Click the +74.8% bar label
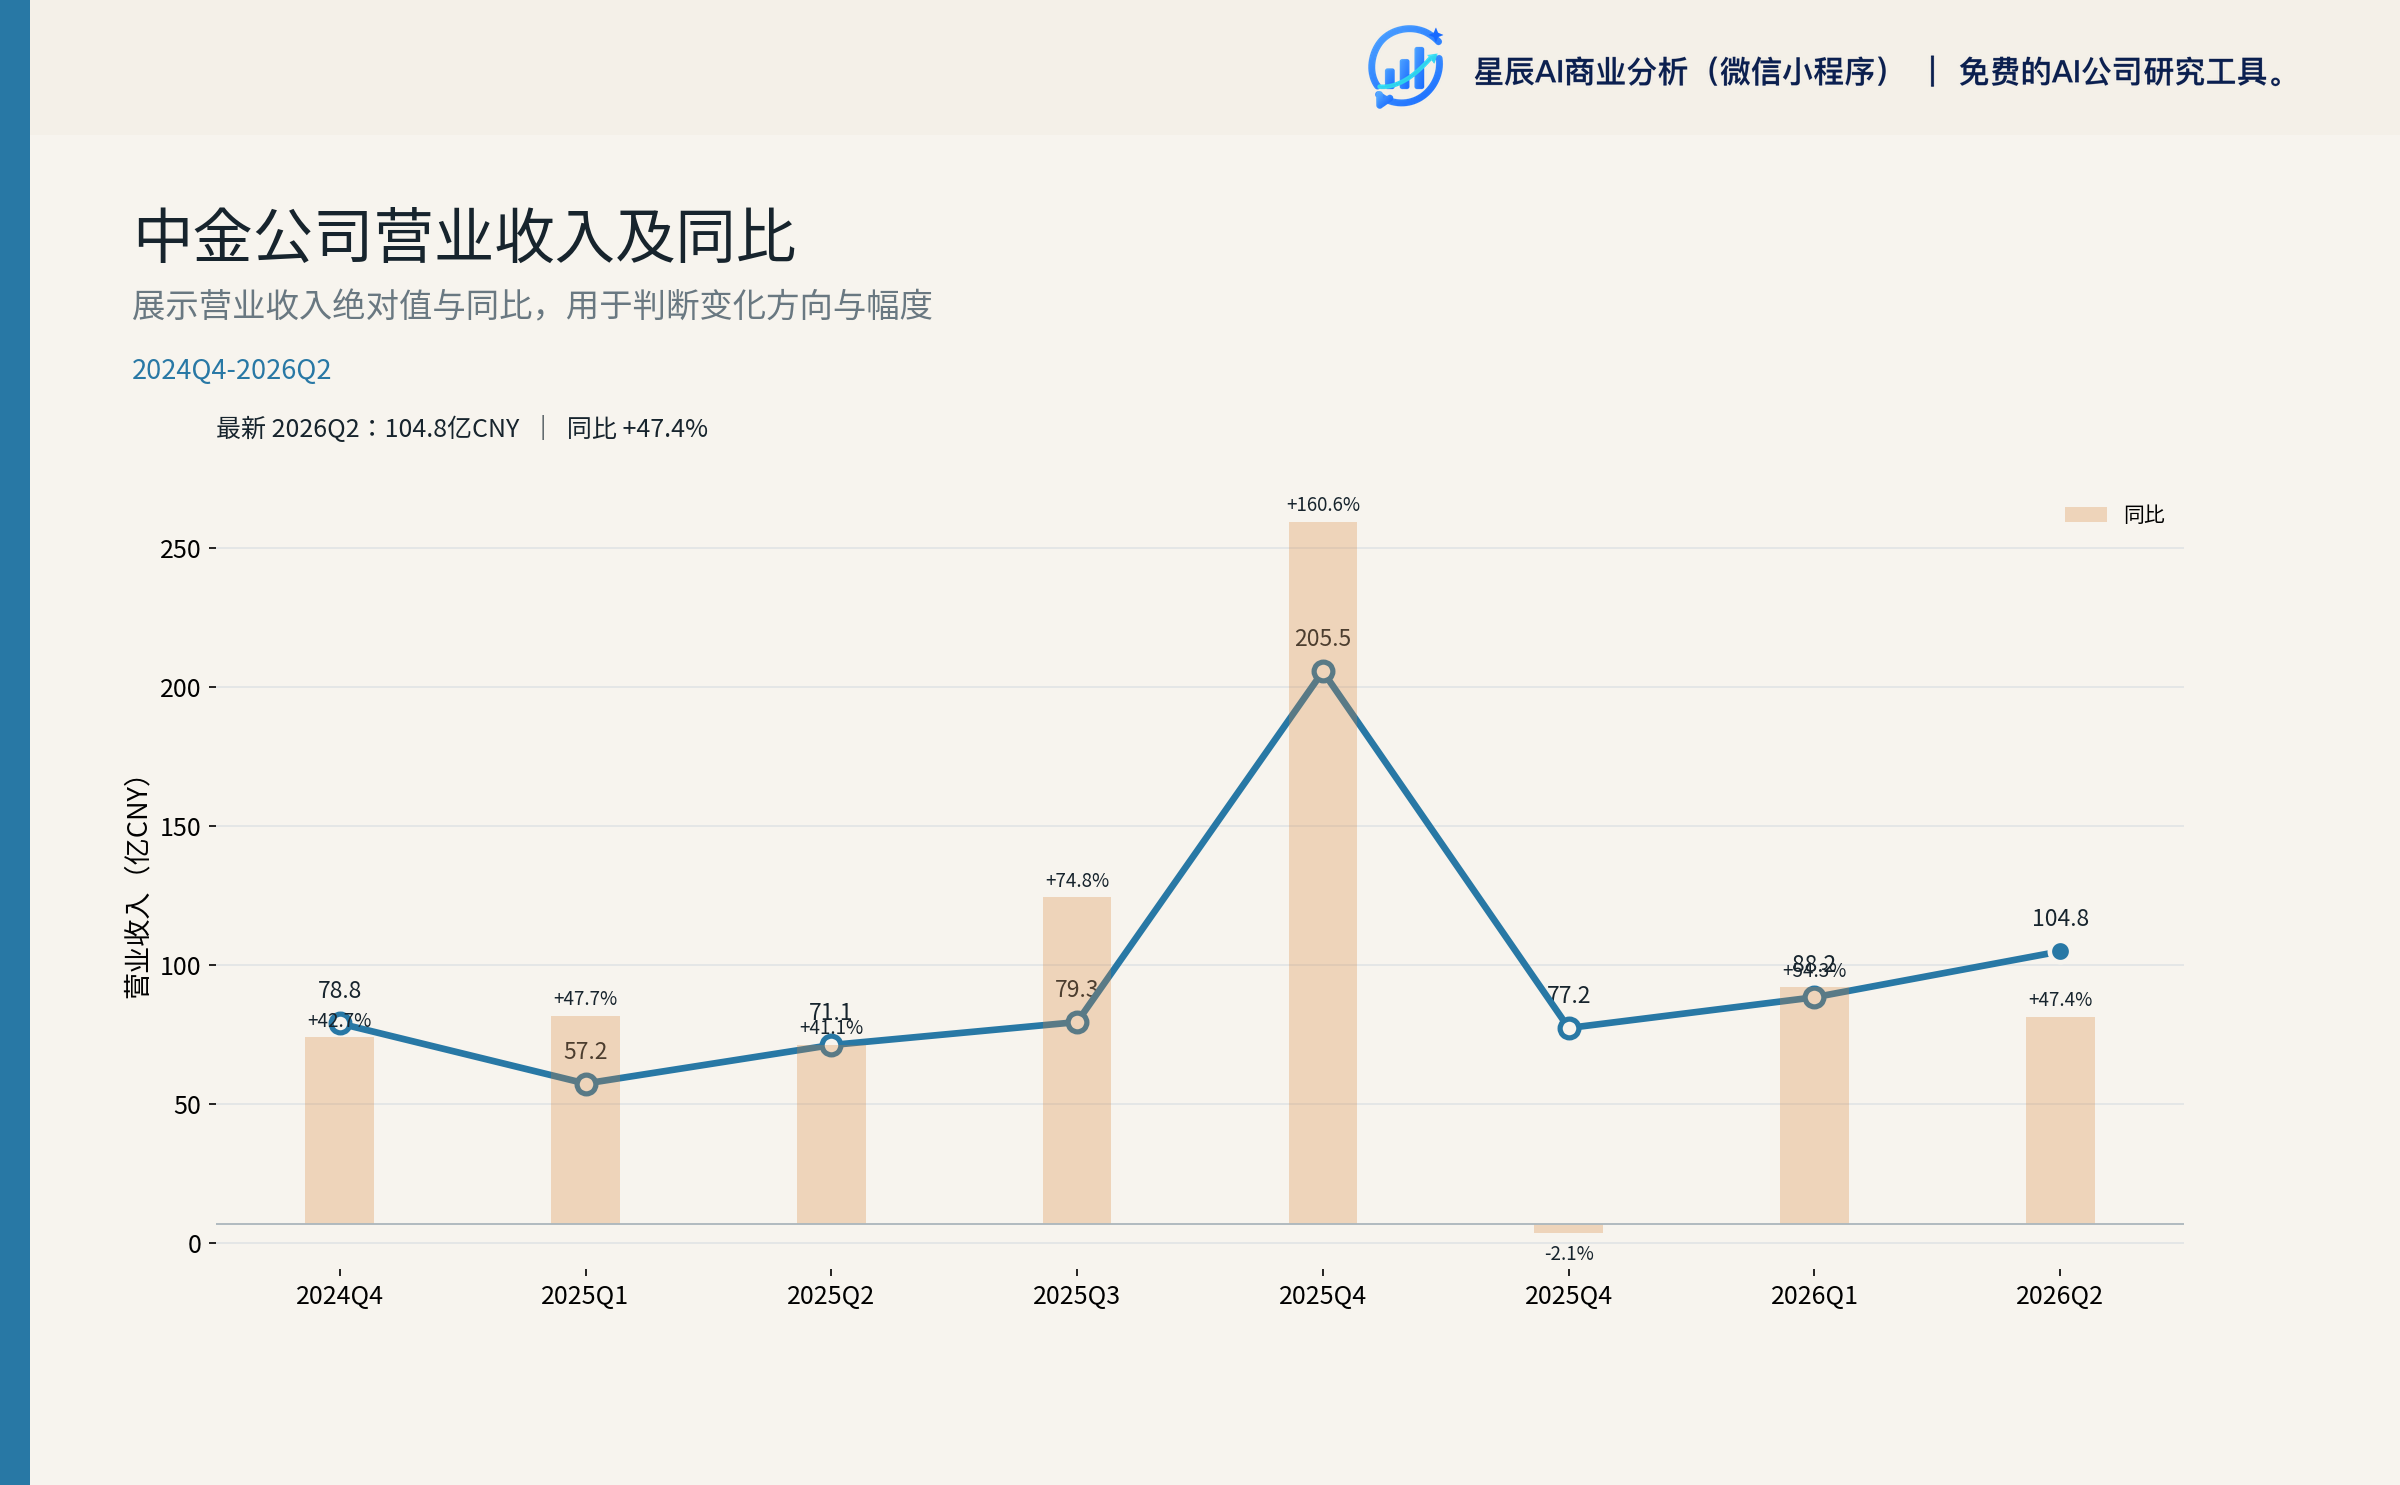This screenshot has height=1485, width=2400. (x=1077, y=880)
